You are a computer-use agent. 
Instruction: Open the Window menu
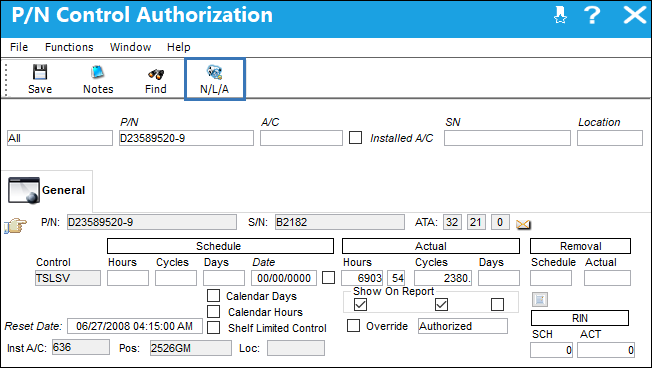pyautogui.click(x=130, y=47)
